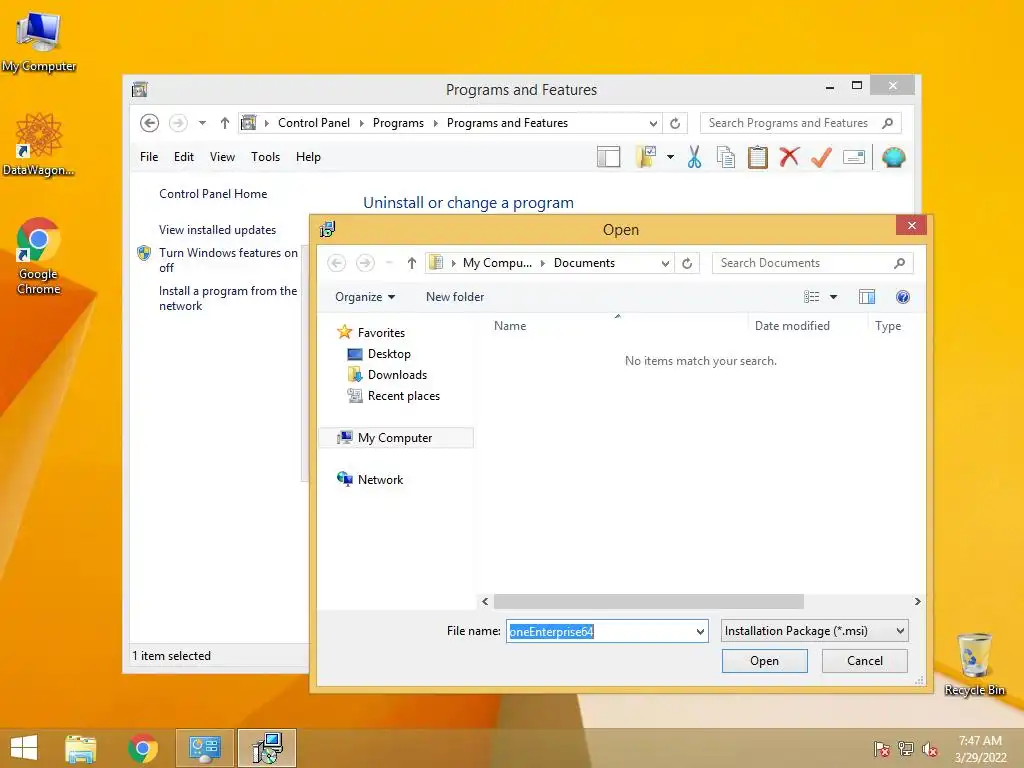Go up one folder in Open dialog
The image size is (1024, 768).
(x=411, y=263)
